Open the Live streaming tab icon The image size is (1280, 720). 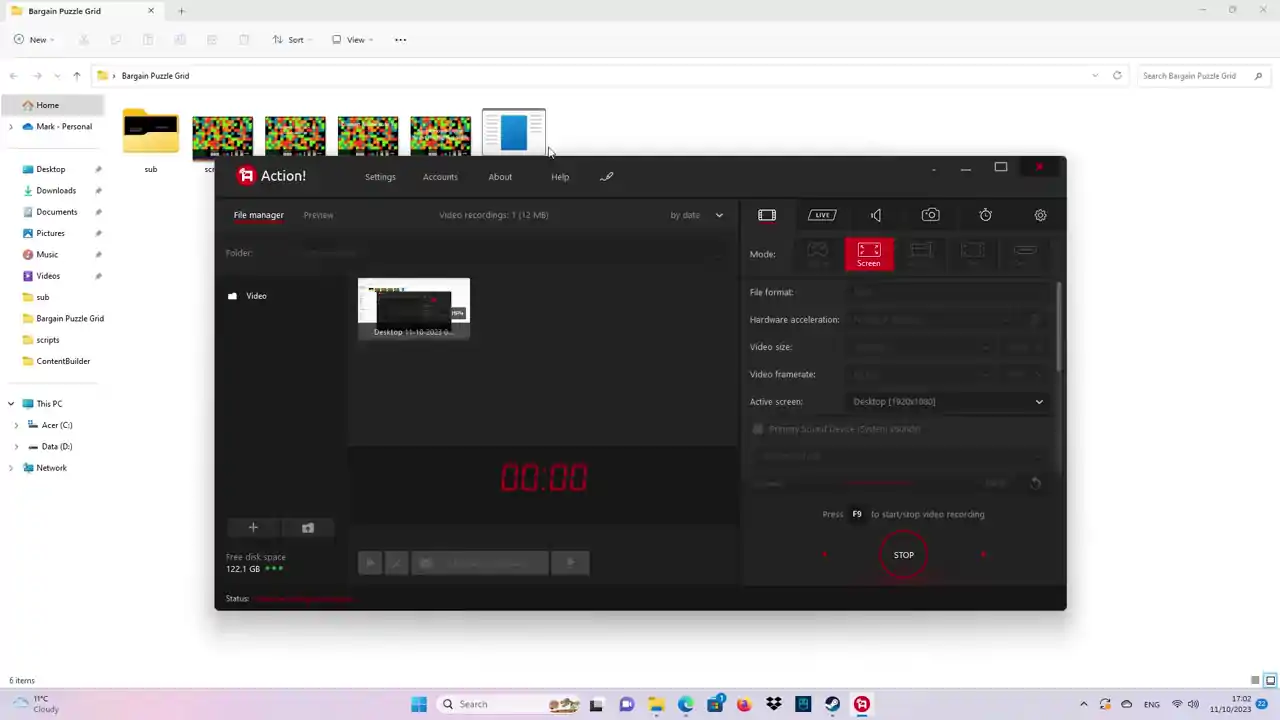point(822,215)
